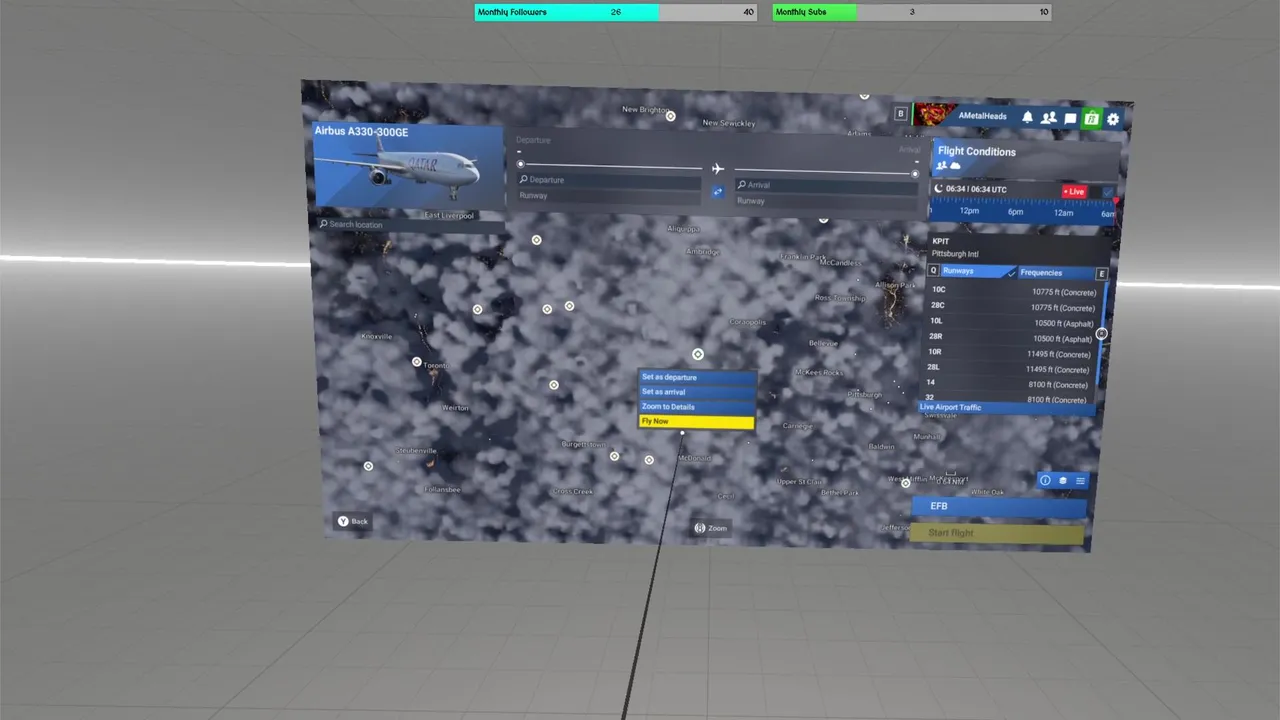
Task: Click the Start flight button
Action: [x=997, y=533]
